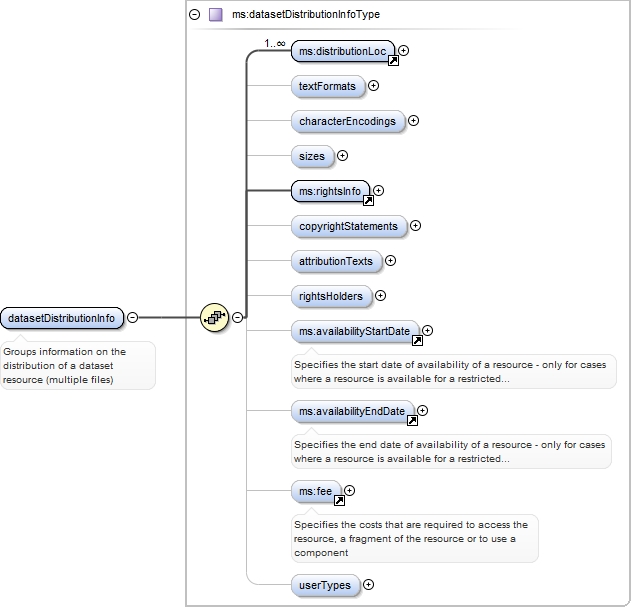Click the reference arrow on ms:fee

tap(339, 501)
